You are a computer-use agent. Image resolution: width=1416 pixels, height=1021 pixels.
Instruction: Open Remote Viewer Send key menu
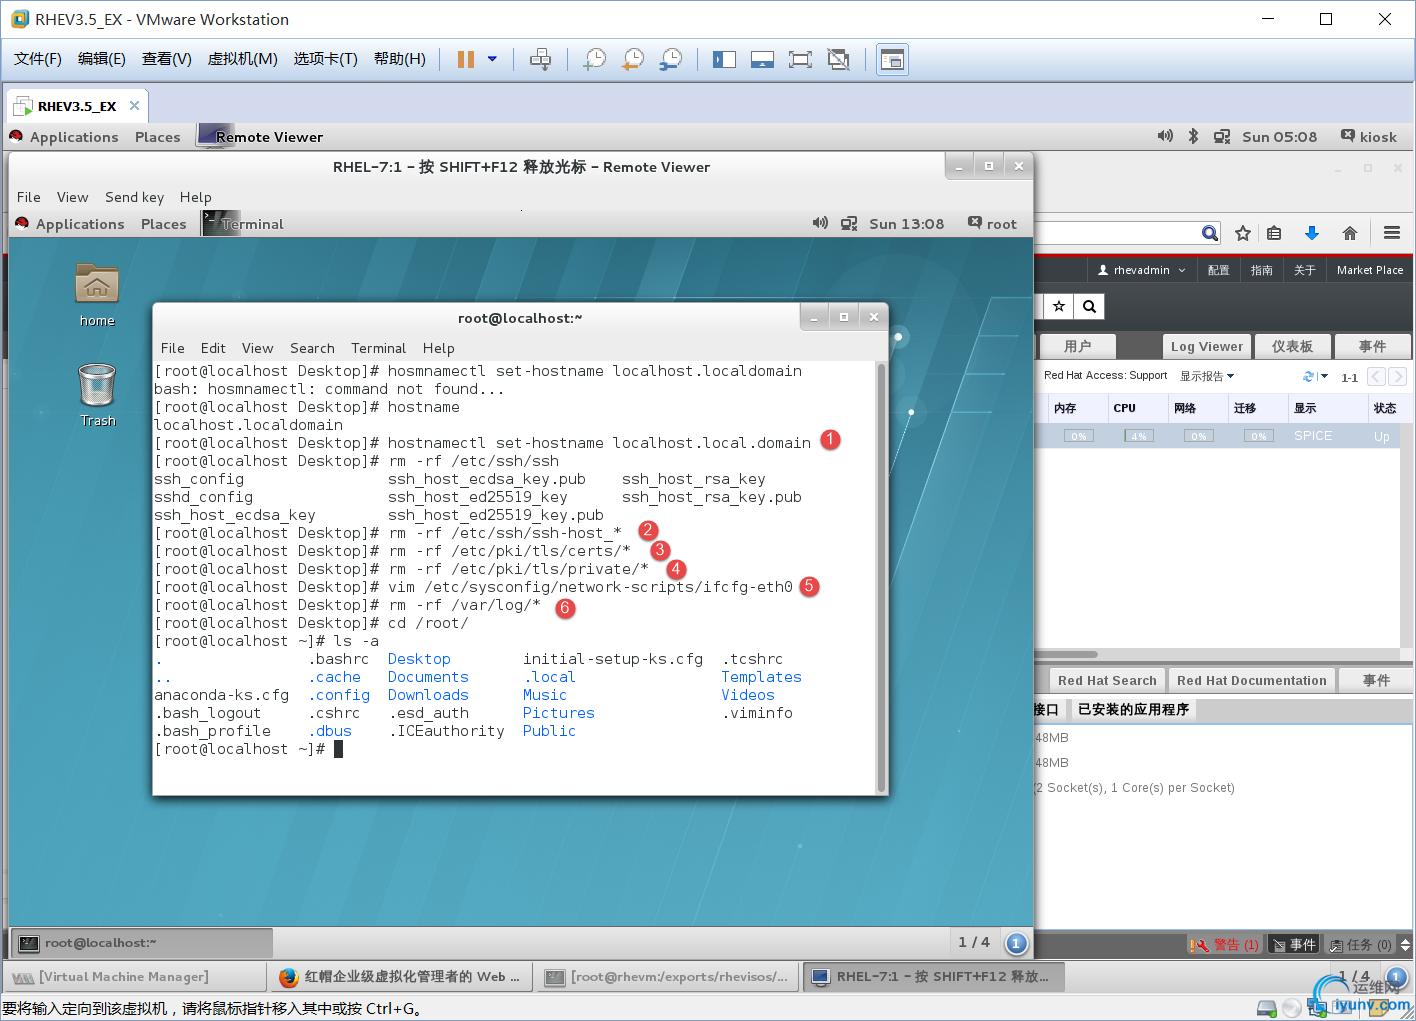point(134,197)
